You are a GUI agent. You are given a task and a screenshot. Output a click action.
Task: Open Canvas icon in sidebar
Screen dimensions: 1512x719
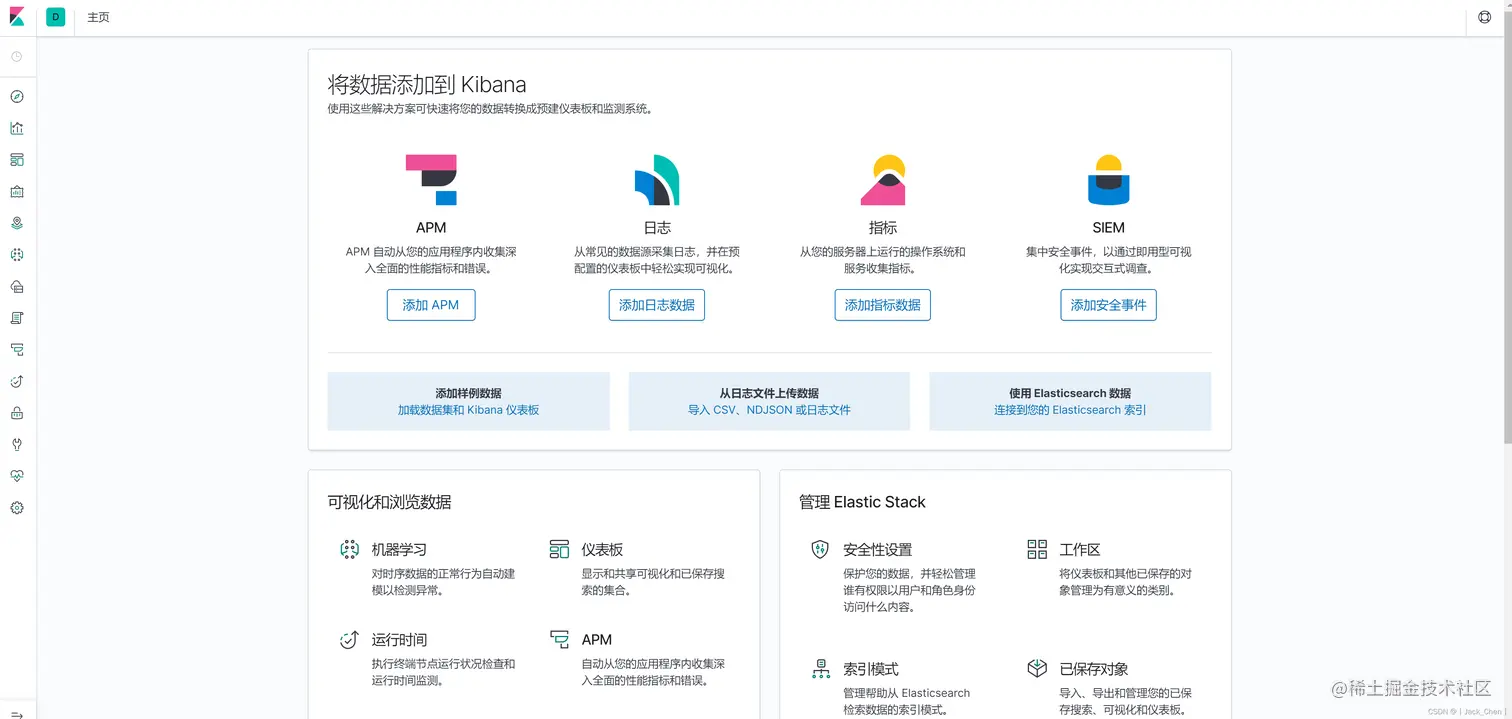(17, 192)
